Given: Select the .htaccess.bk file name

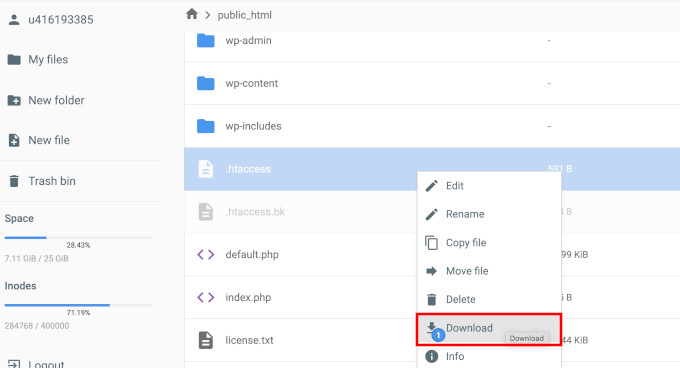Looking at the screenshot, I should click(255, 212).
